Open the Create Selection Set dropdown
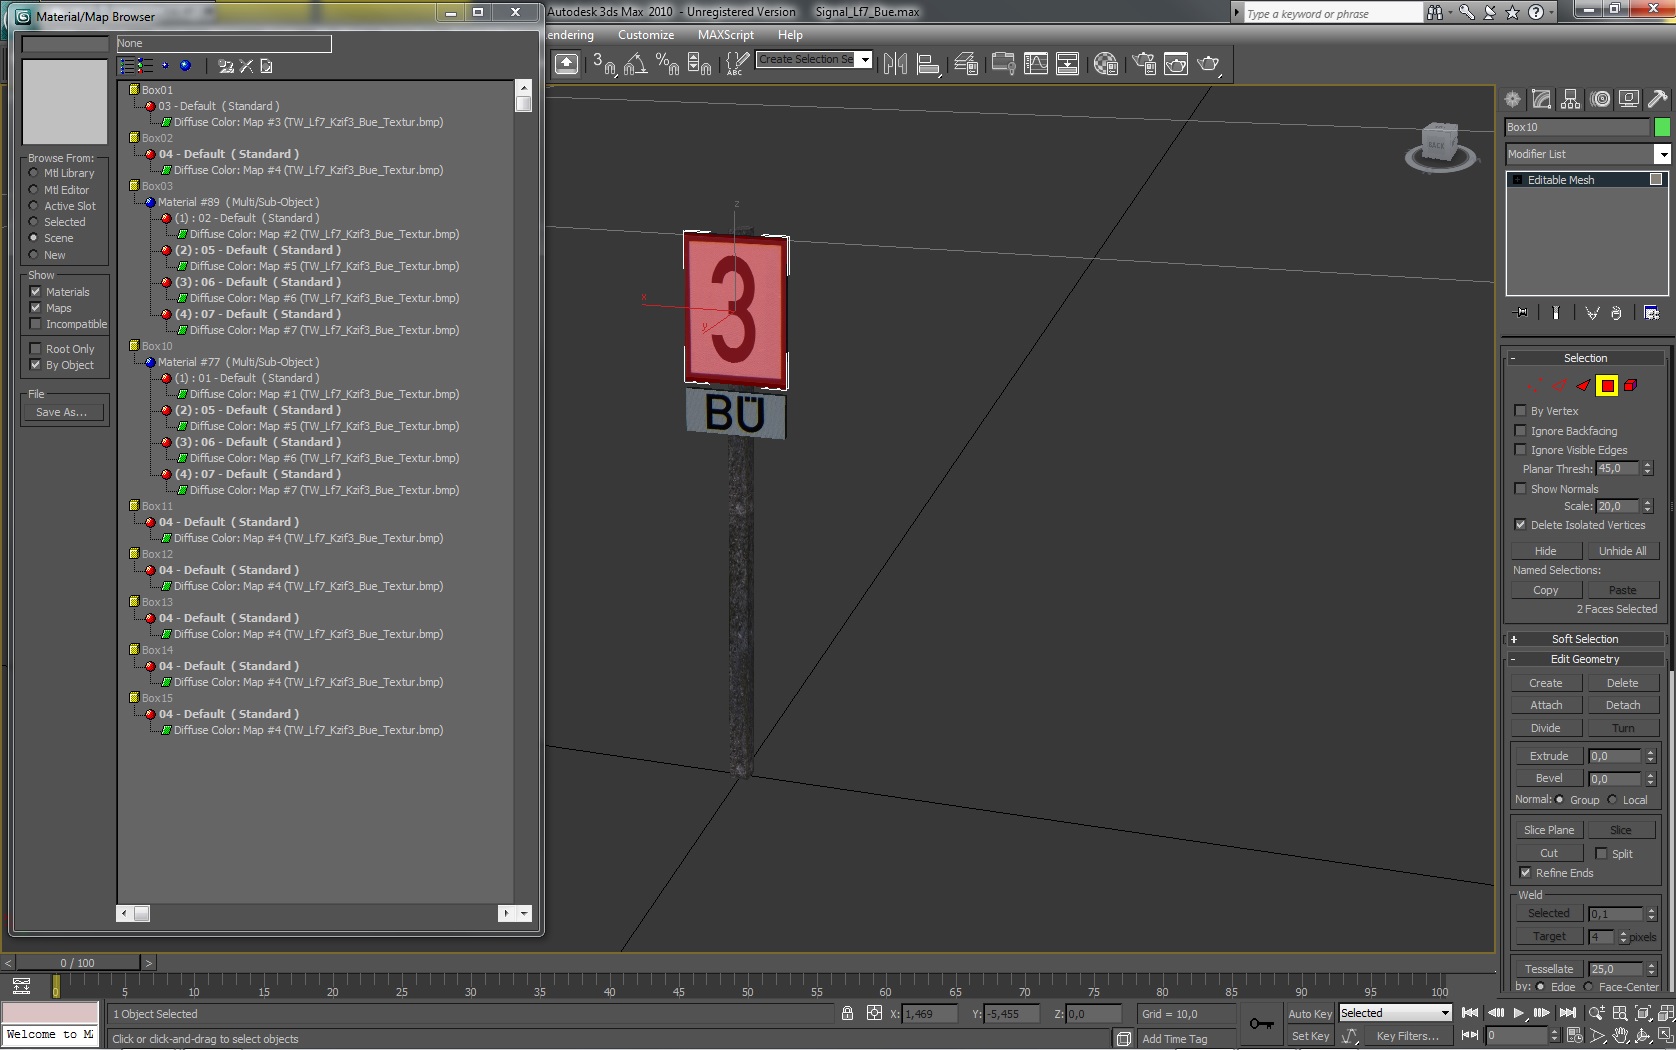The width and height of the screenshot is (1676, 1050). 865,60
